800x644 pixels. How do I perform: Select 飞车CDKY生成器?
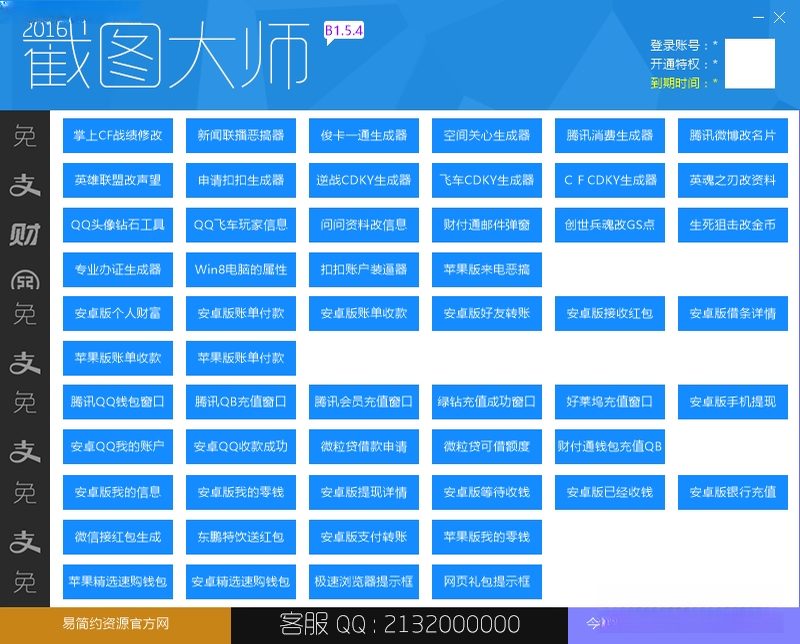click(487, 180)
